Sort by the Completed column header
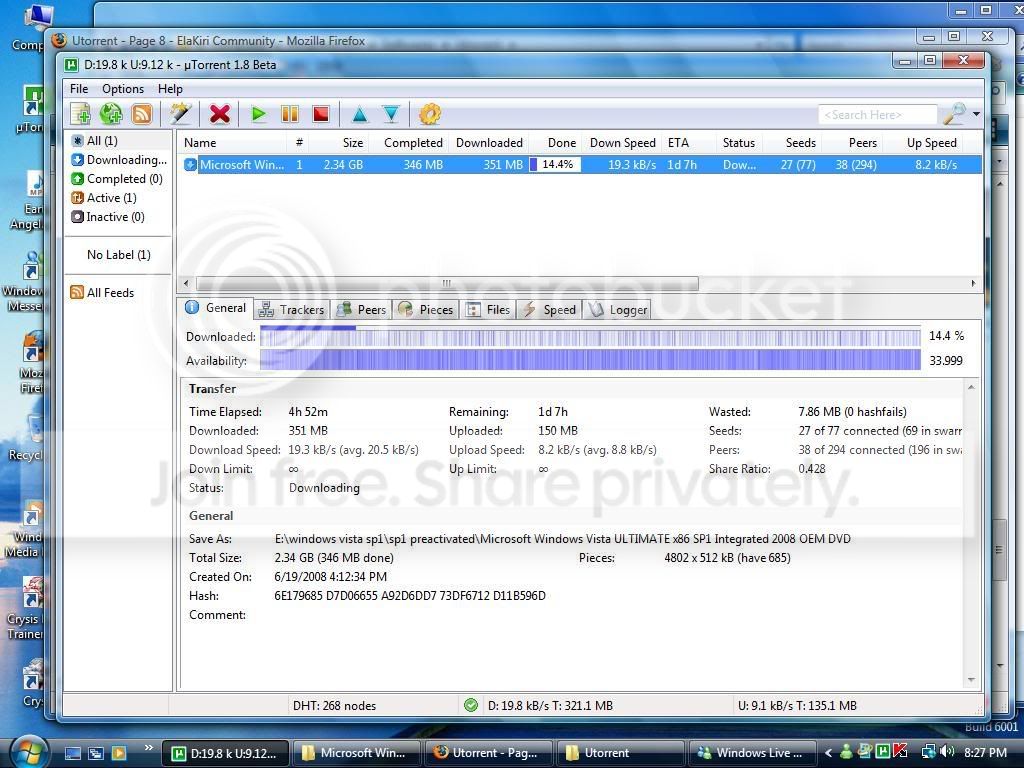The image size is (1024, 768). 408,142
